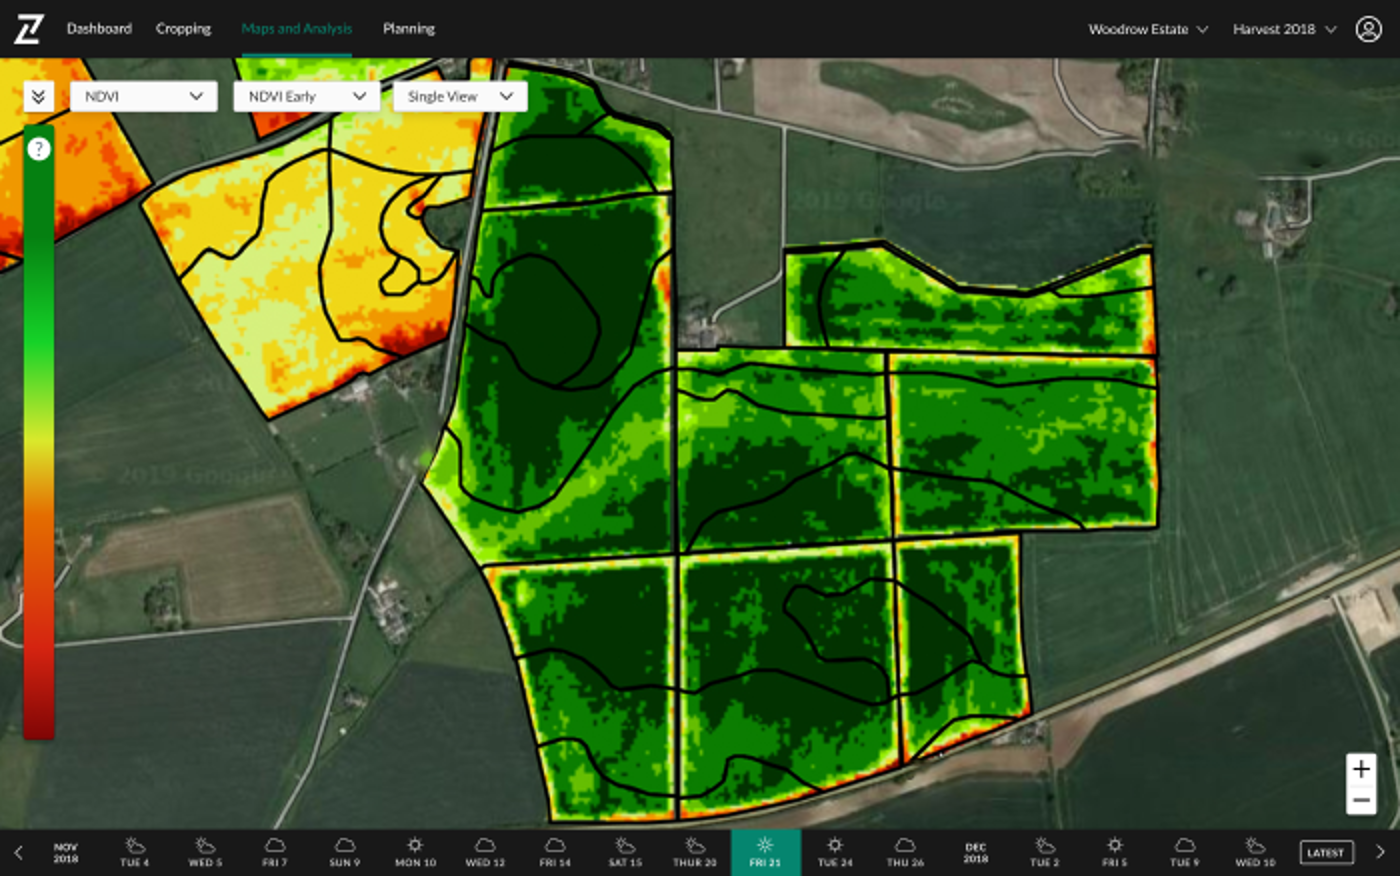Pick the MON 10 sunny date

(415, 853)
